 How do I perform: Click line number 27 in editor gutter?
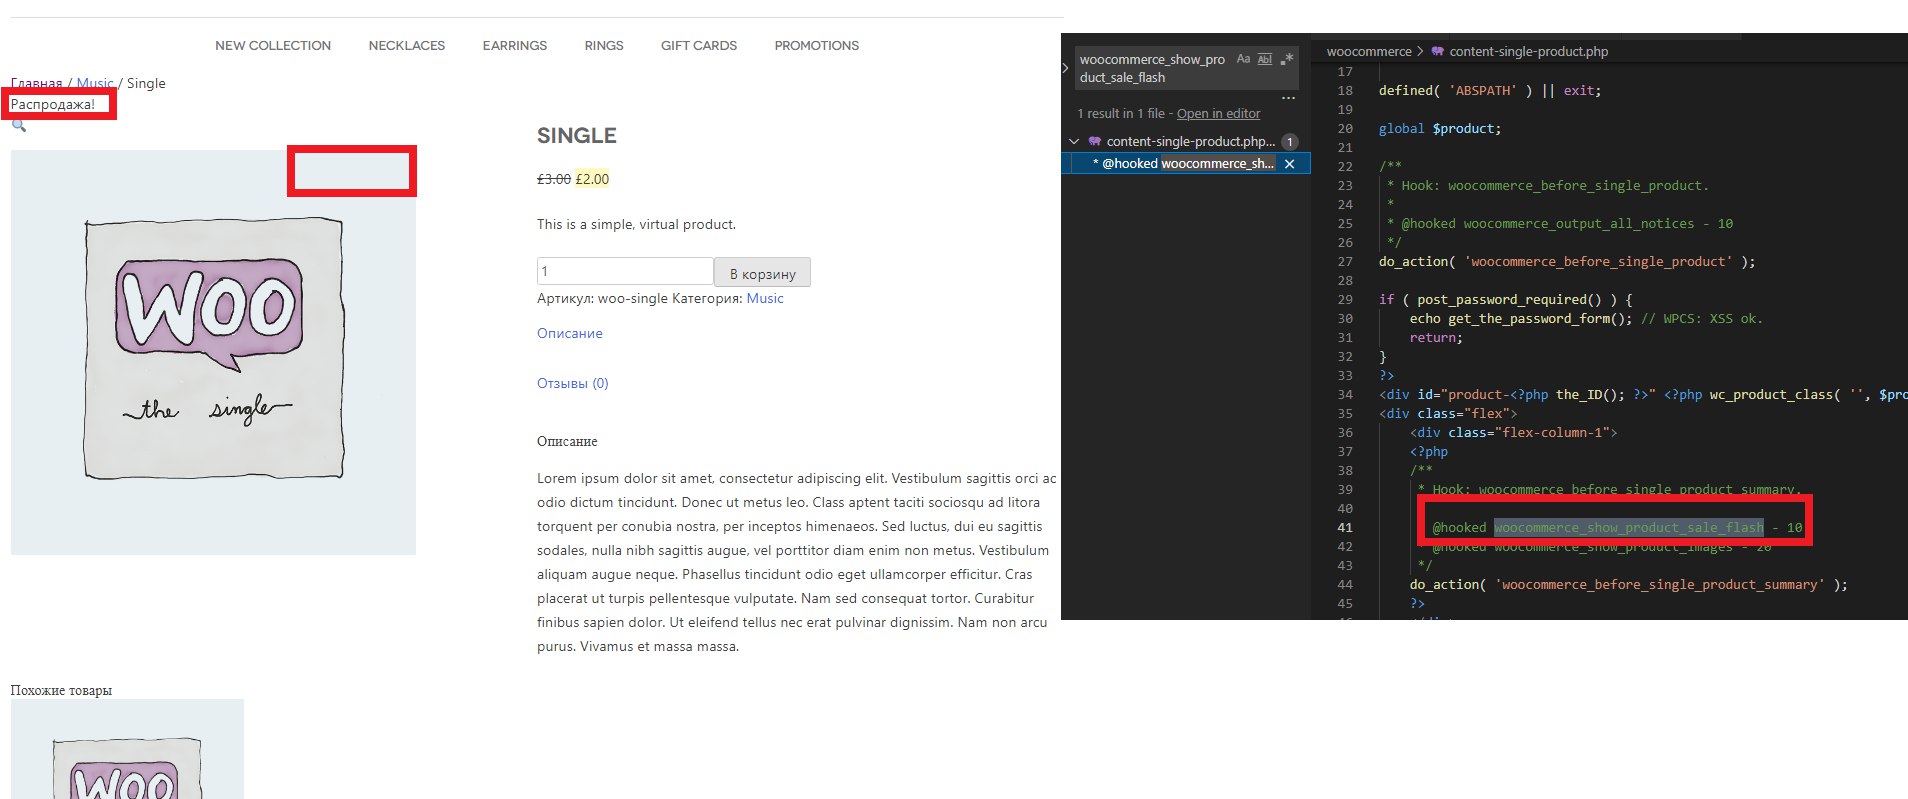point(1345,262)
